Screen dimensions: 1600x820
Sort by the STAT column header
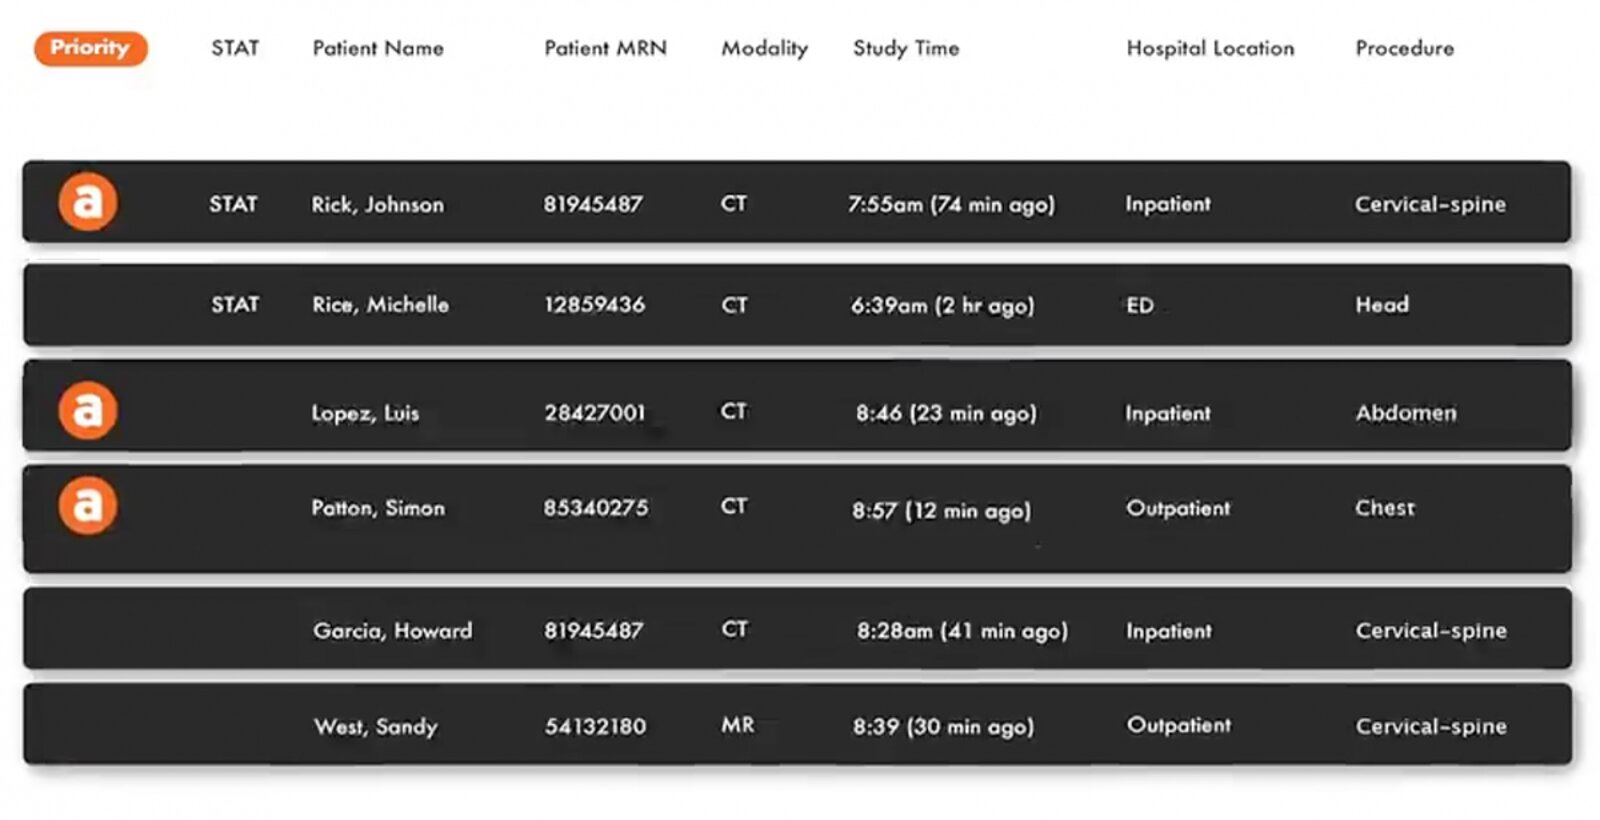[x=235, y=48]
